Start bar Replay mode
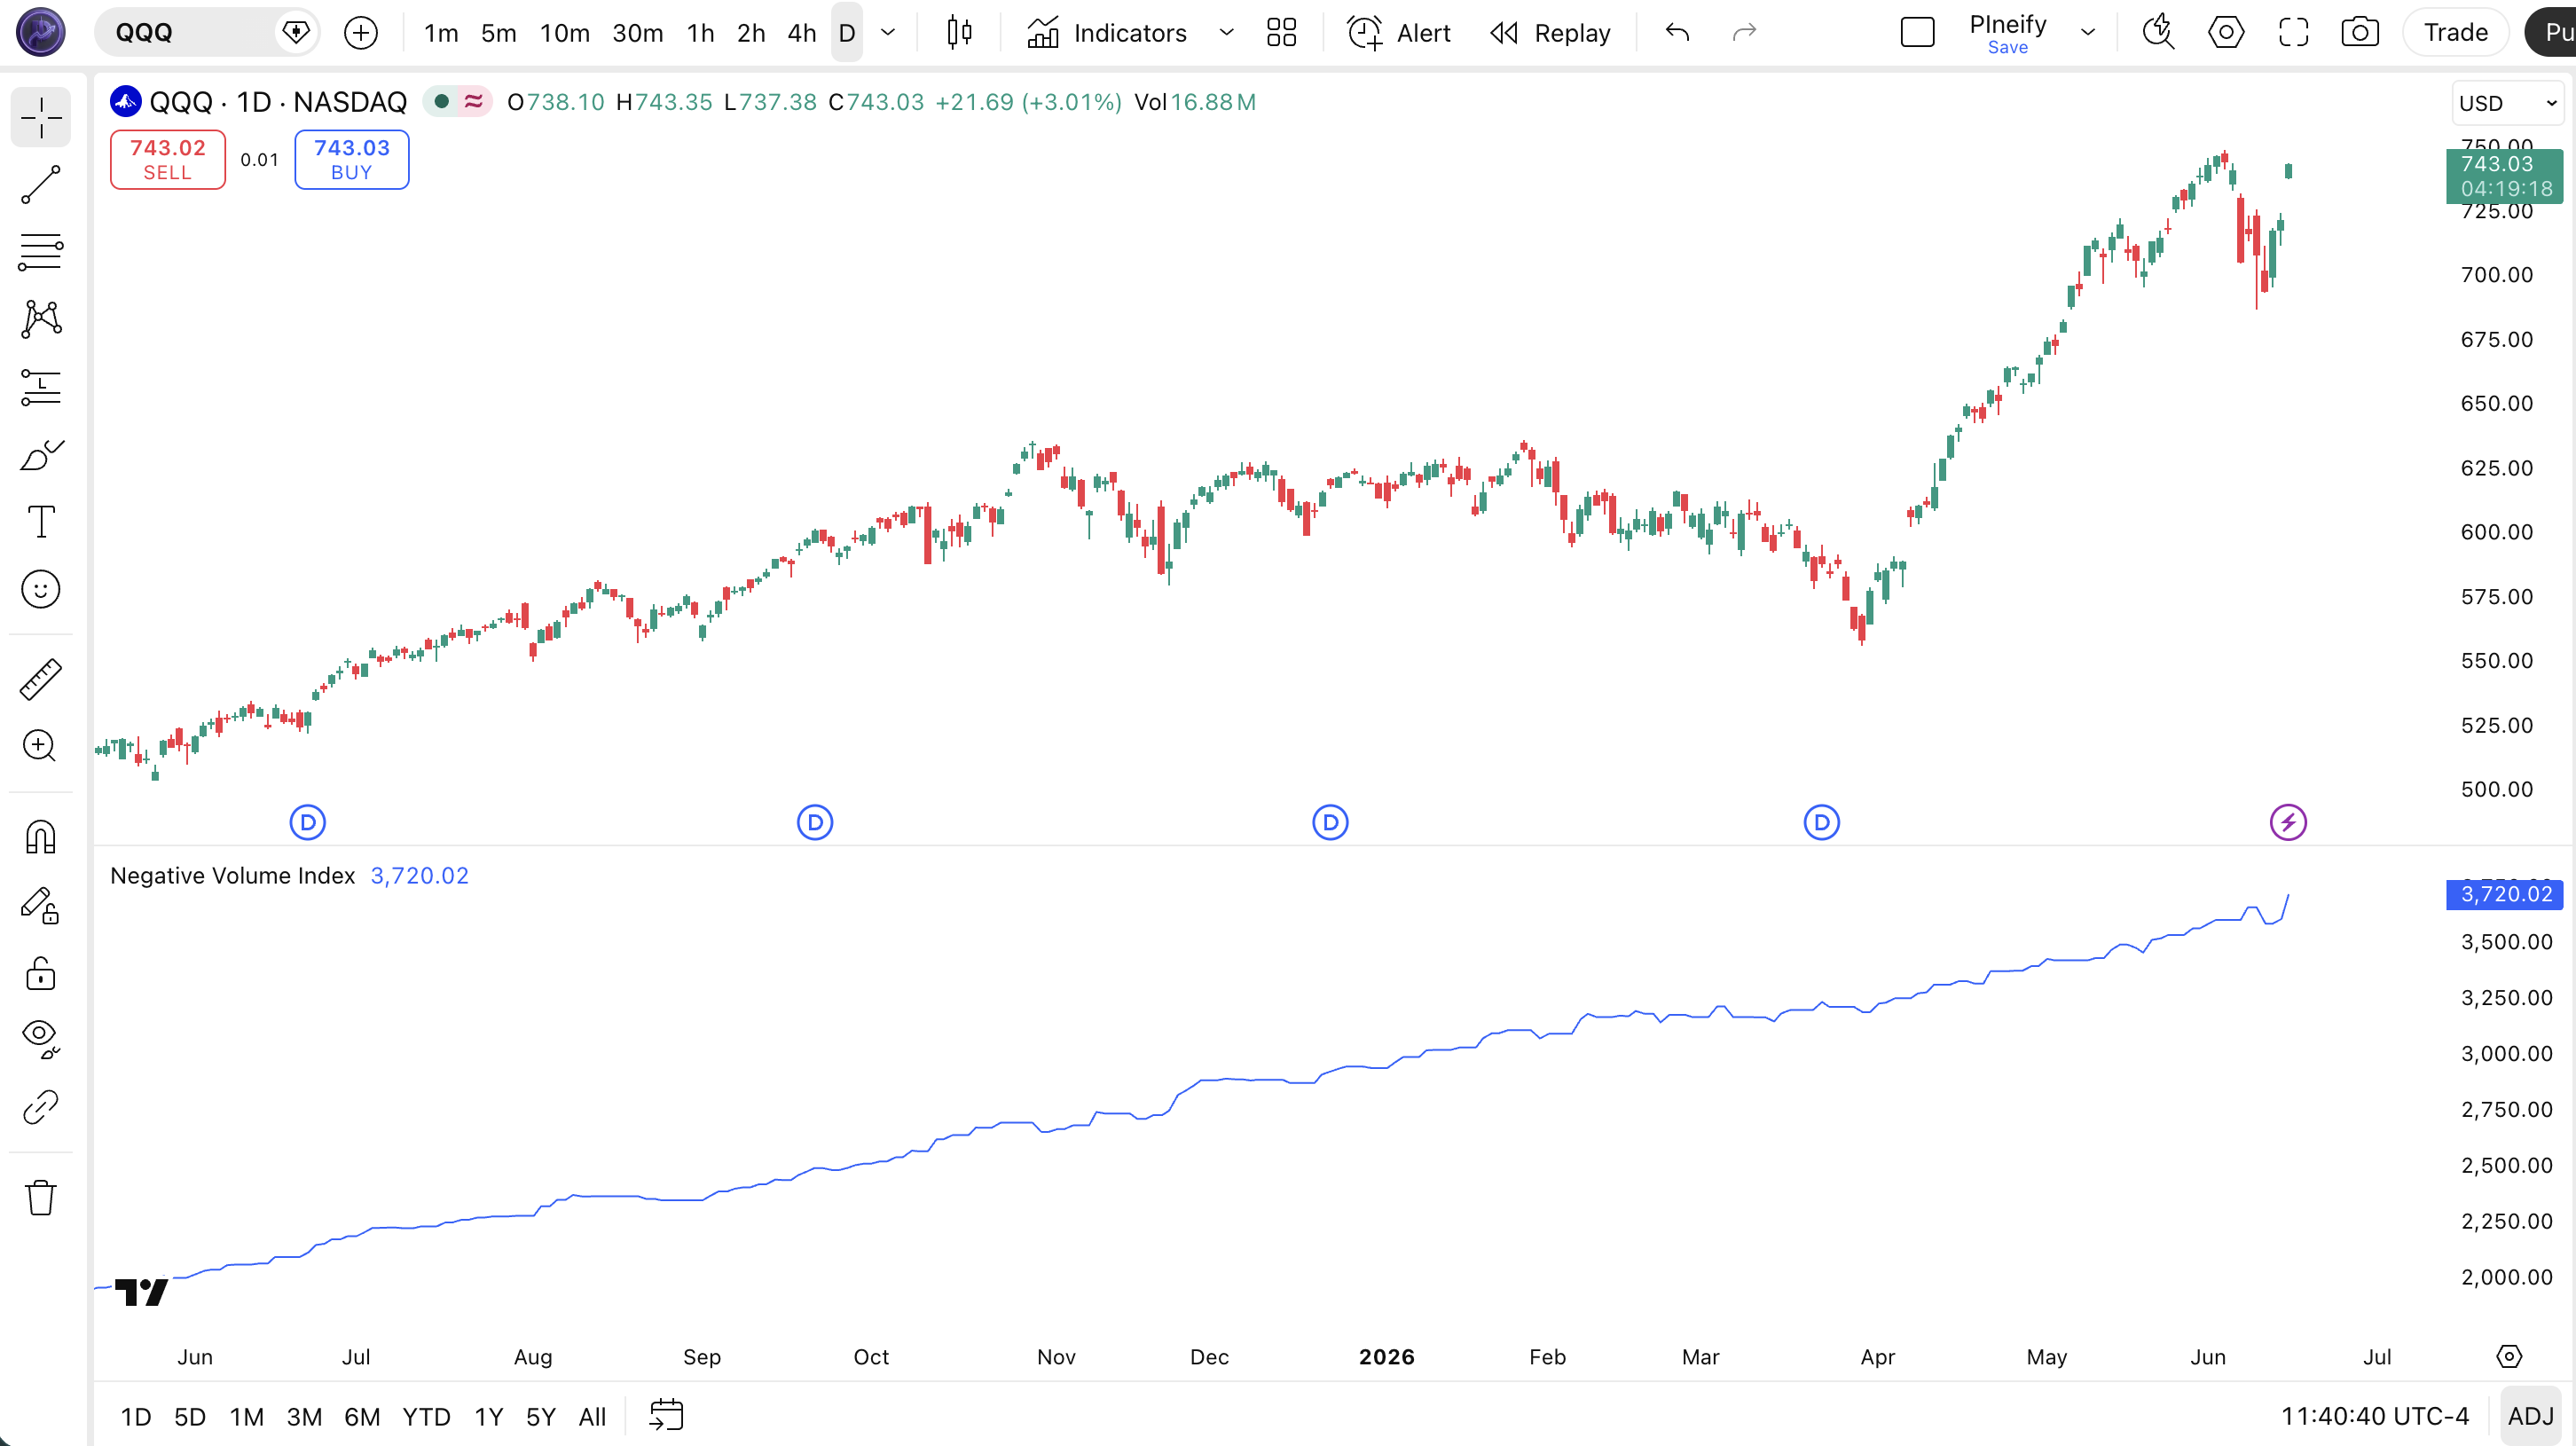 click(1550, 33)
